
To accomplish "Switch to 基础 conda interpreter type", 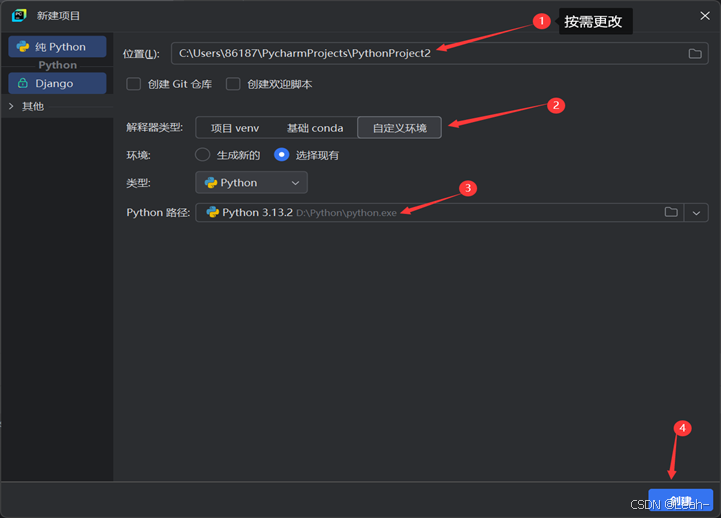I will 315,128.
